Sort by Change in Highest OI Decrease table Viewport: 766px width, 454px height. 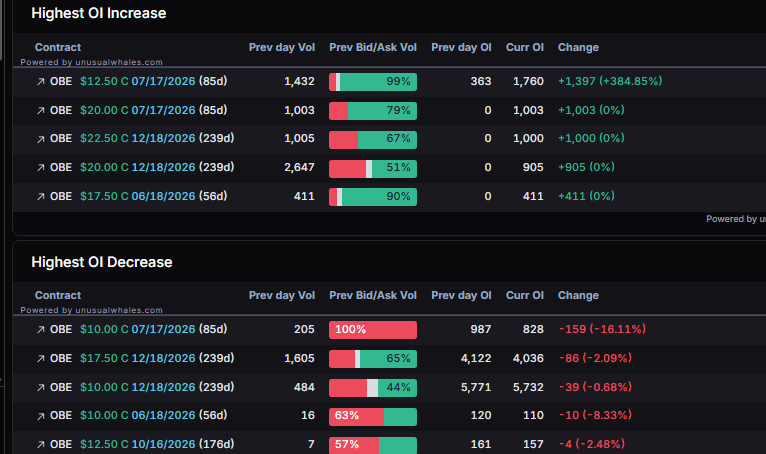(578, 295)
